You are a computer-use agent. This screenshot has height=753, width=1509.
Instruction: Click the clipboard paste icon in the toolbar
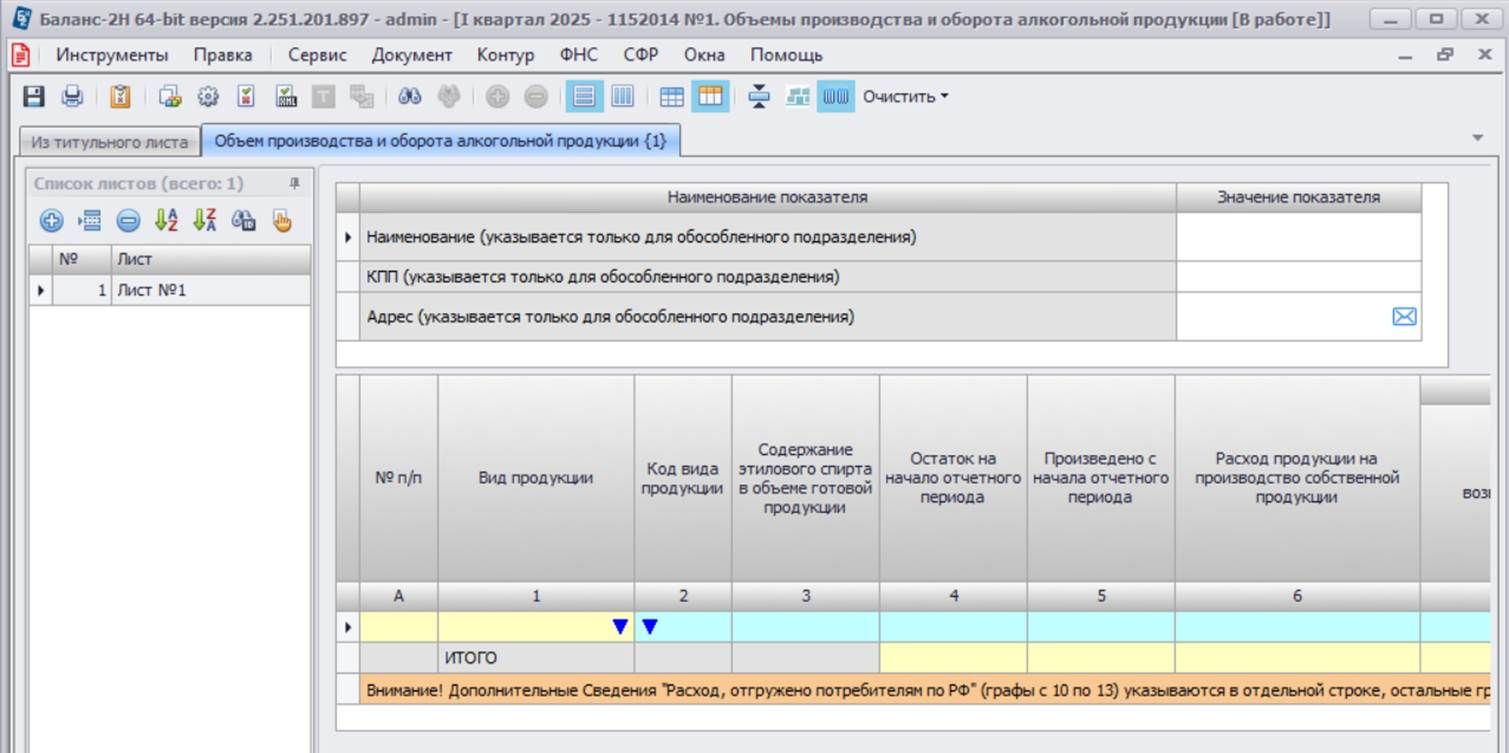(x=120, y=96)
